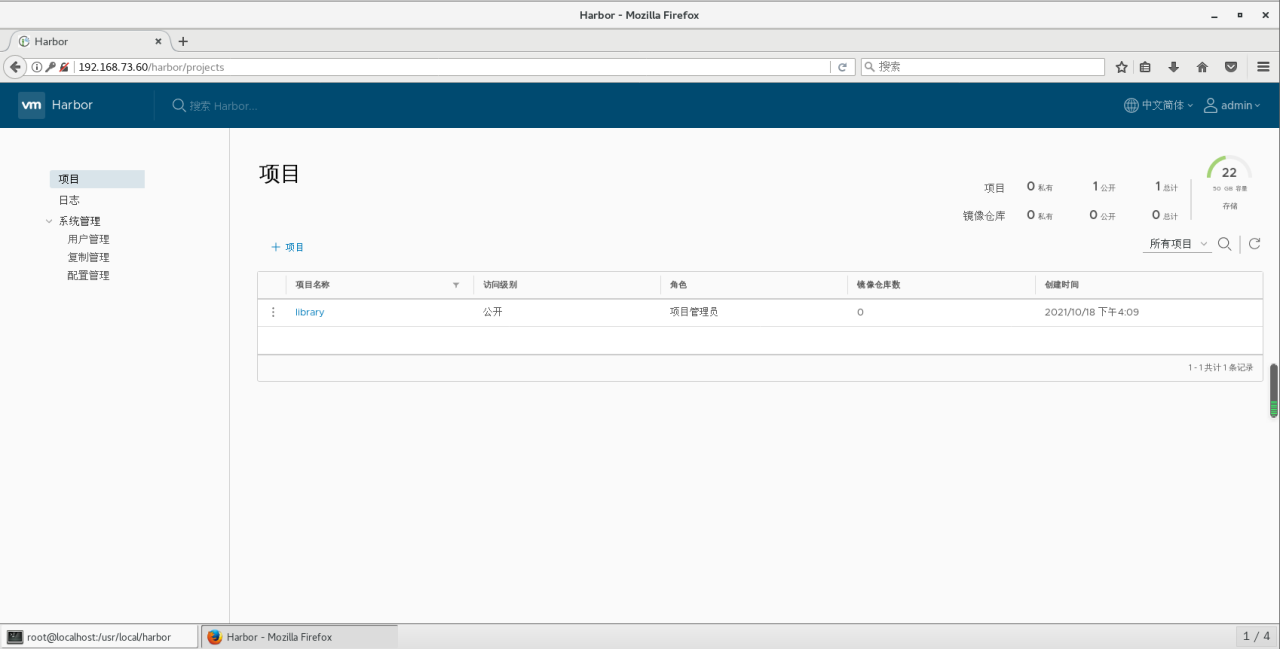Click the Firefox downloads arrow icon
This screenshot has height=649, width=1280.
tap(1173, 67)
